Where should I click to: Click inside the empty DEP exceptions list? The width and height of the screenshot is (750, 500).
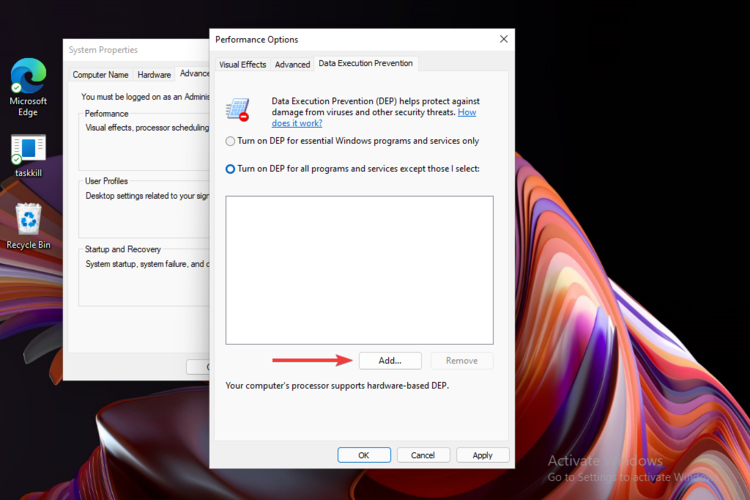[x=359, y=270]
